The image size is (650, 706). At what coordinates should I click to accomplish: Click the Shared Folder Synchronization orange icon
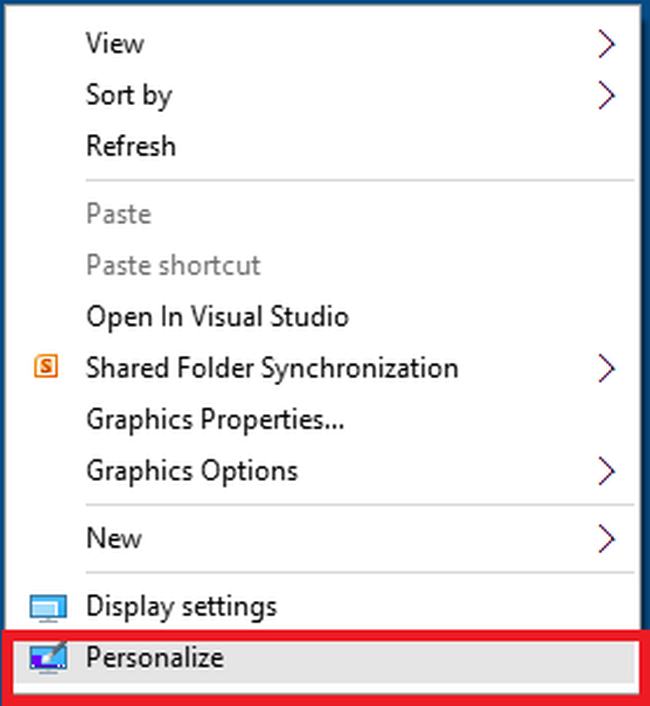tap(46, 368)
